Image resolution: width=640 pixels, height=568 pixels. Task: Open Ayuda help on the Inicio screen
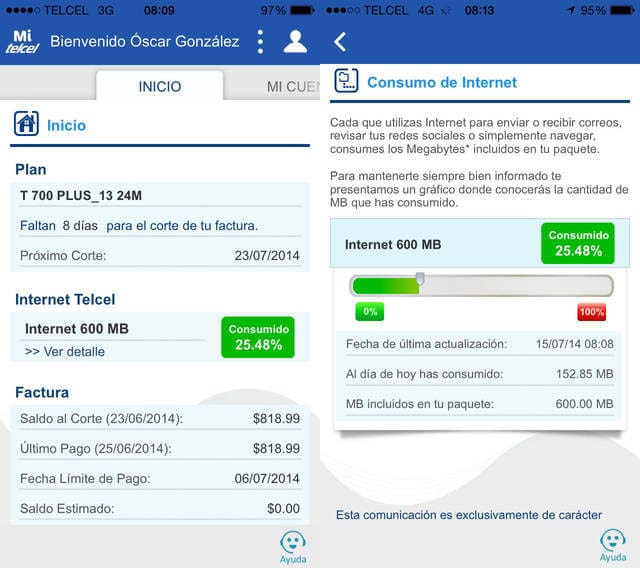(x=293, y=547)
